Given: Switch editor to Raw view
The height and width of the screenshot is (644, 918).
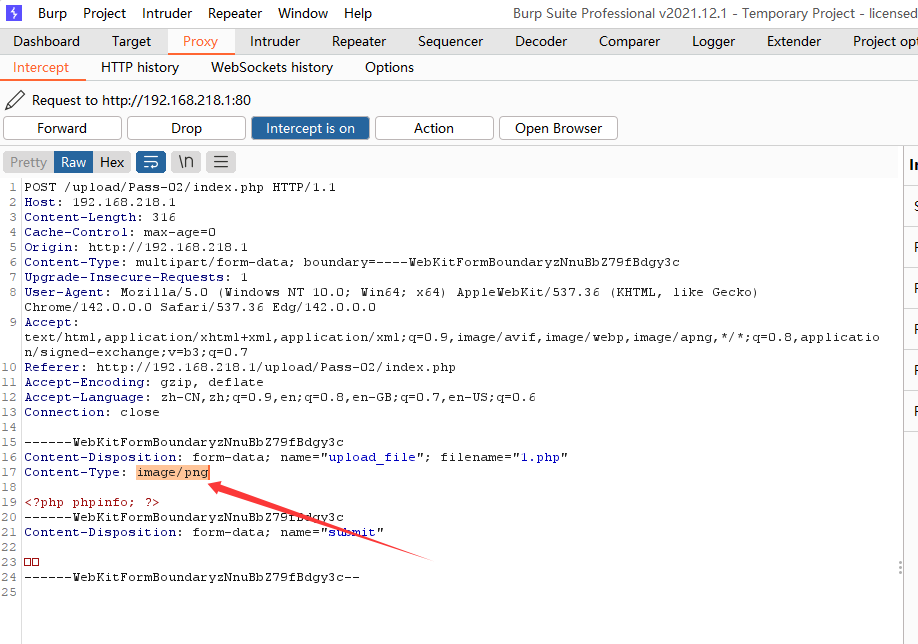Looking at the screenshot, I should (74, 162).
